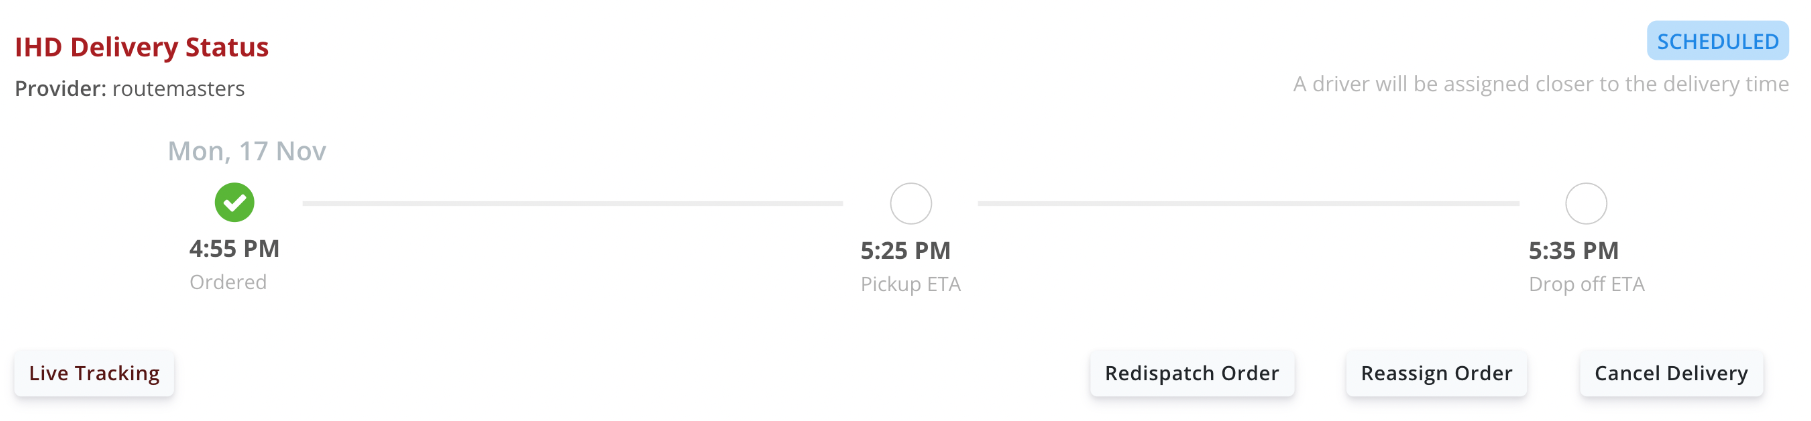
Task: Click the green Ordered checkmark icon
Action: (x=234, y=202)
